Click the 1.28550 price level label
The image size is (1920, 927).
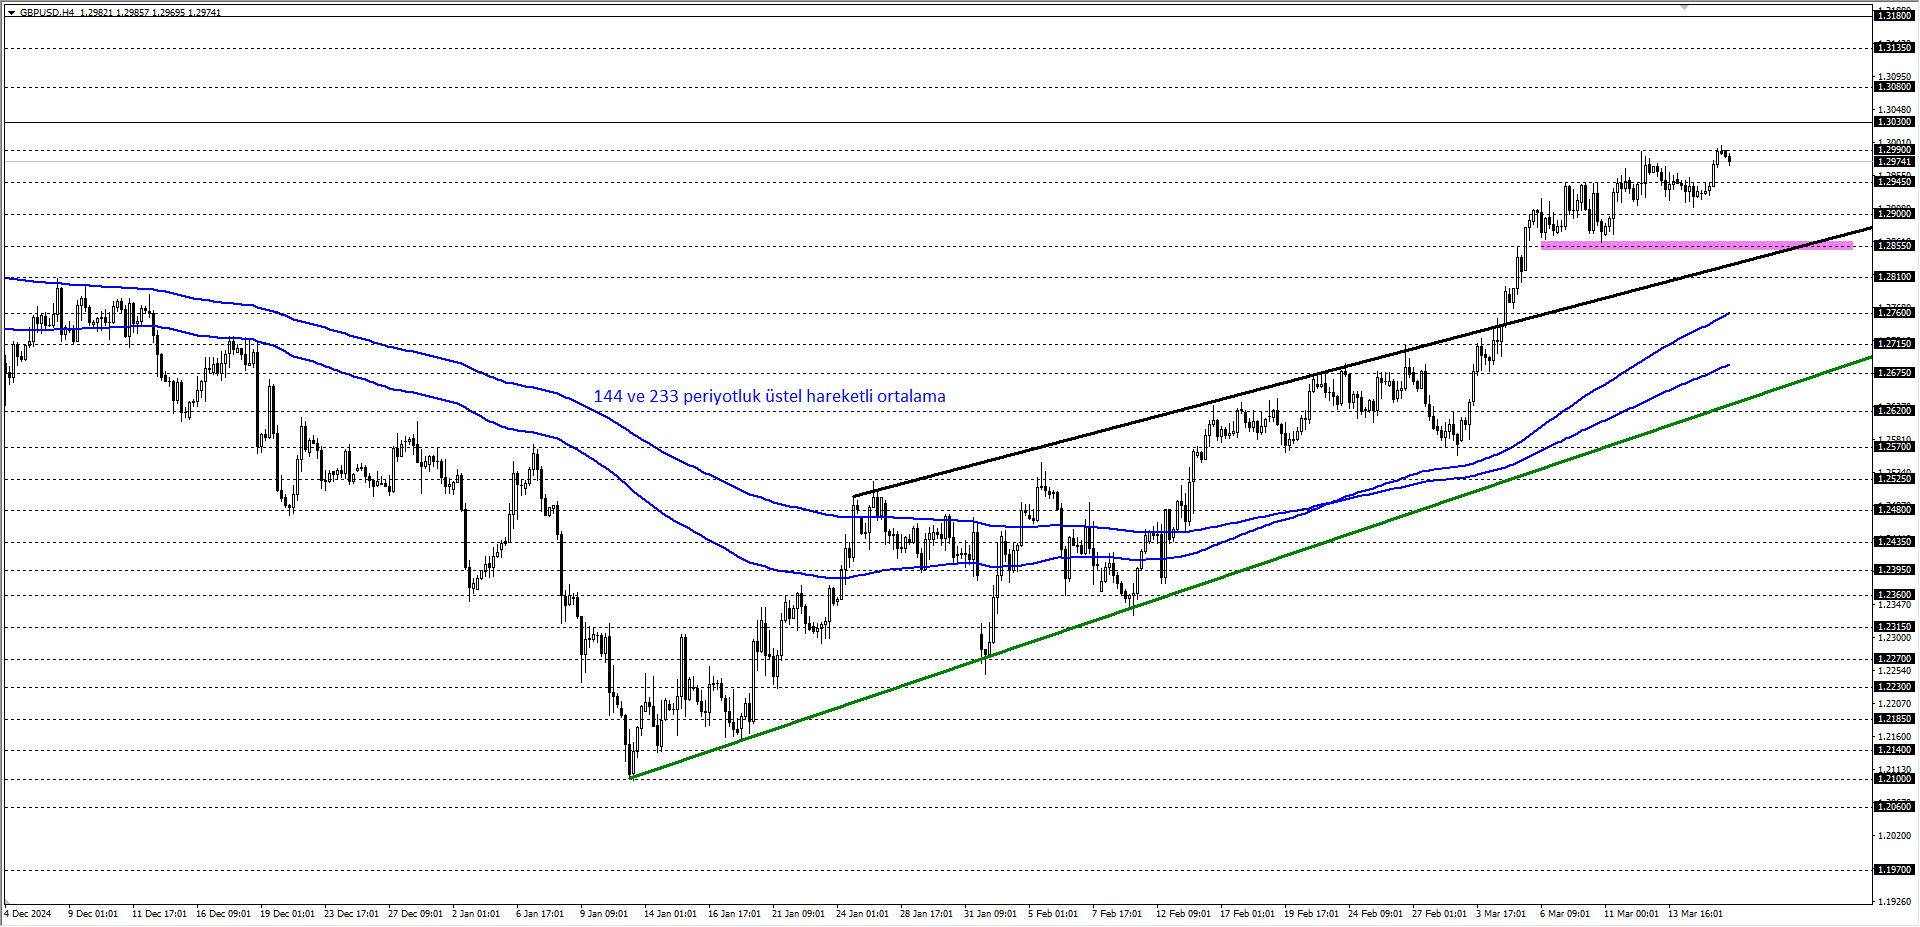pos(1894,246)
